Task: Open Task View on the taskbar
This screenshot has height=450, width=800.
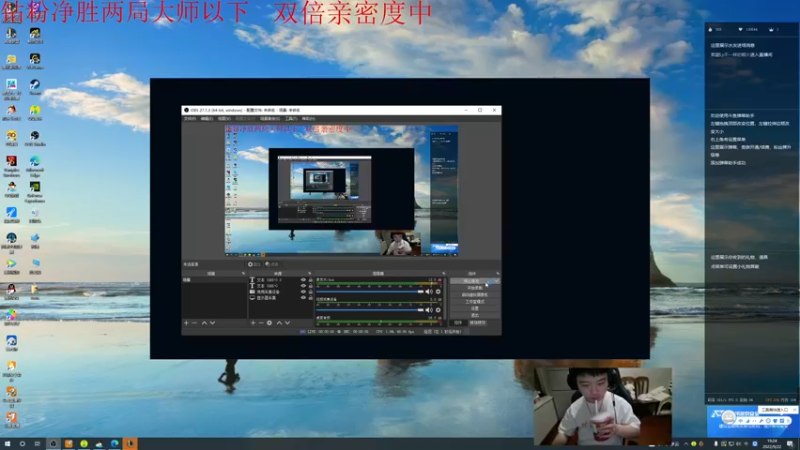Action: click(37, 444)
